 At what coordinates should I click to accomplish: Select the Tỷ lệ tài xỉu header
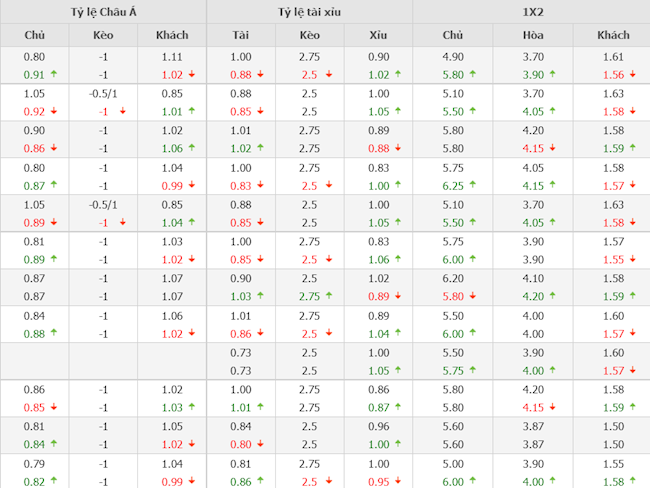(309, 12)
